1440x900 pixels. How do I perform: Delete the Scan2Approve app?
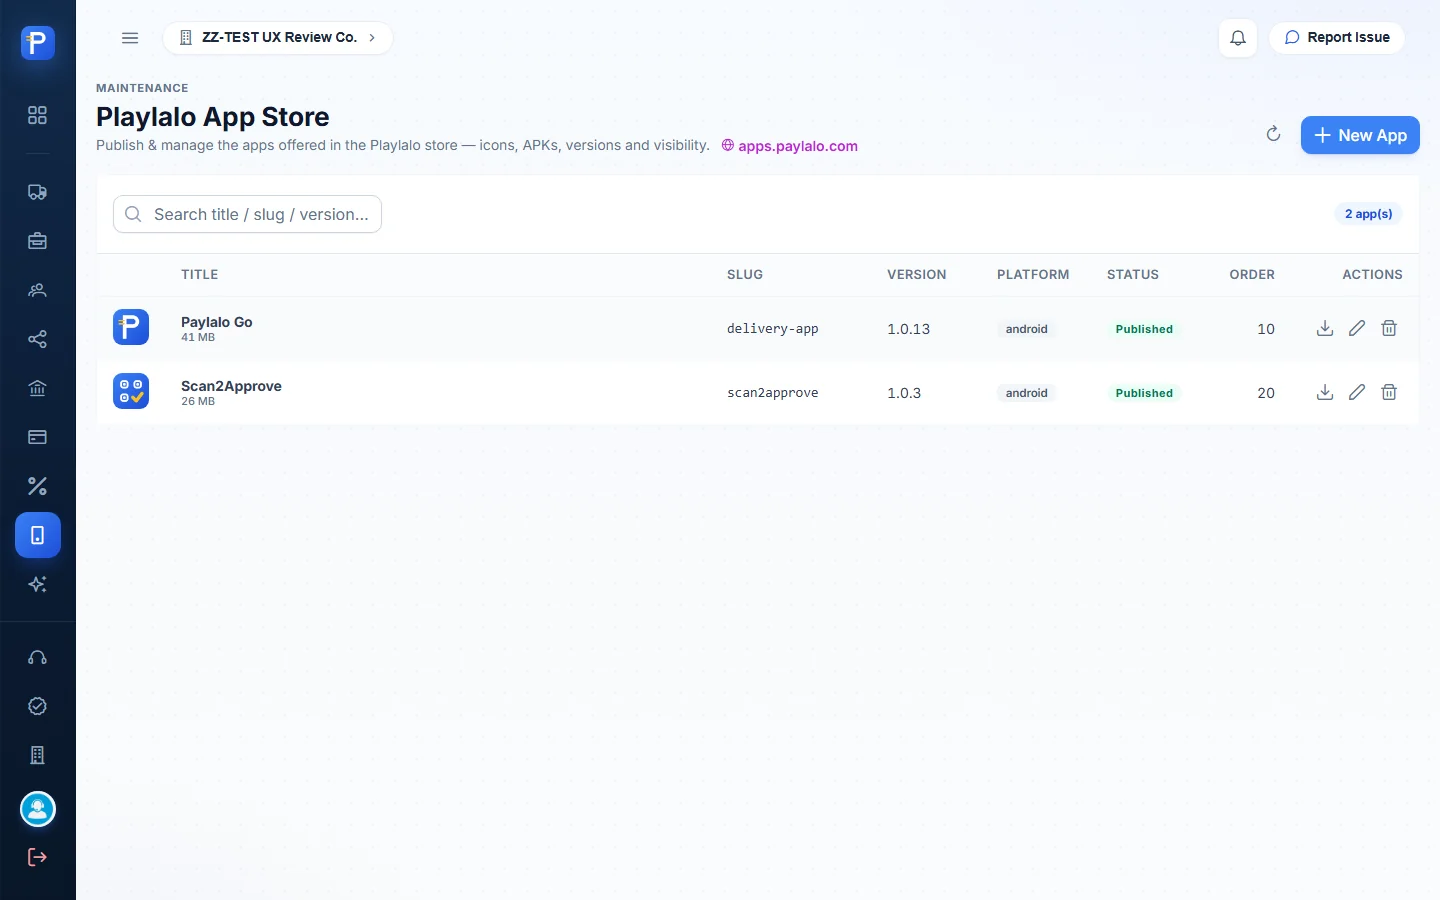point(1389,392)
